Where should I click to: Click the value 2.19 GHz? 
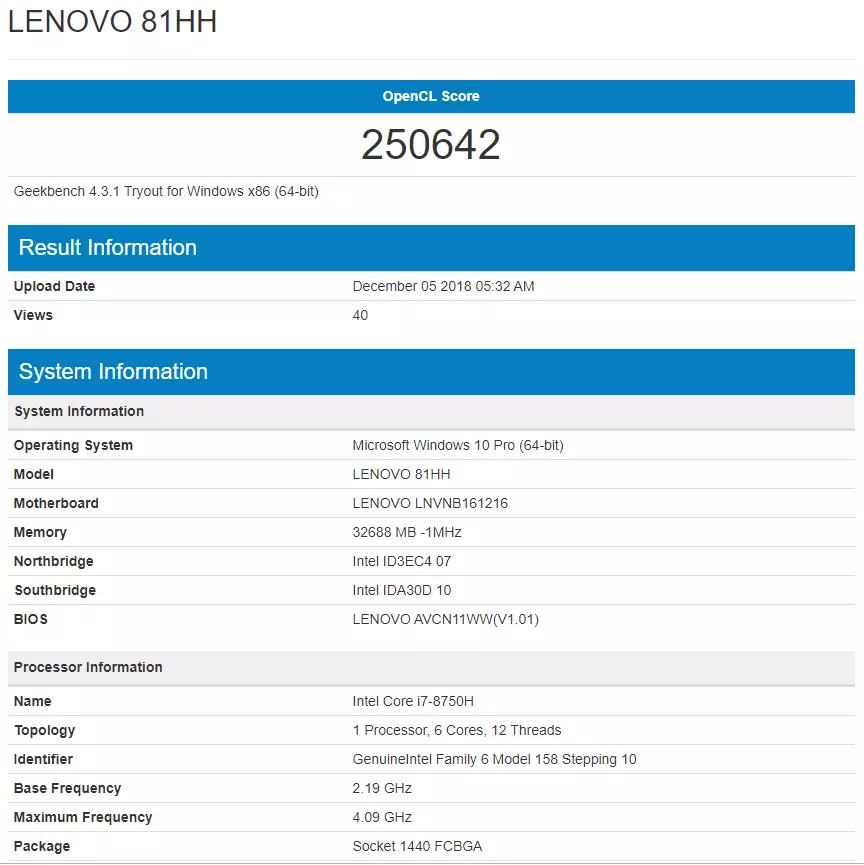(382, 788)
